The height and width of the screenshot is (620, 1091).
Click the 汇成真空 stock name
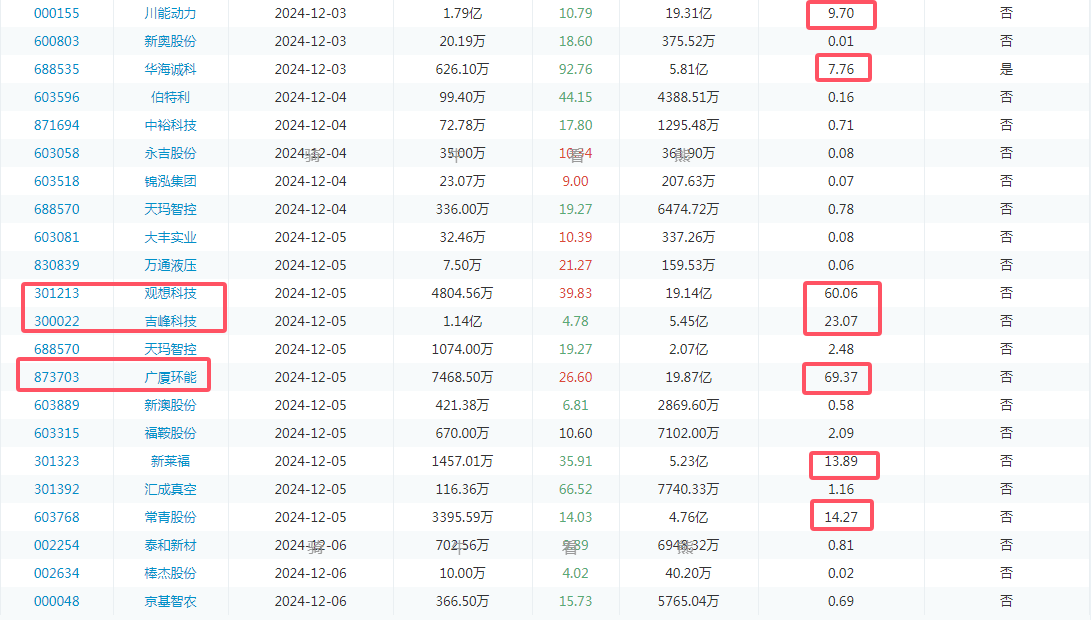tap(170, 489)
